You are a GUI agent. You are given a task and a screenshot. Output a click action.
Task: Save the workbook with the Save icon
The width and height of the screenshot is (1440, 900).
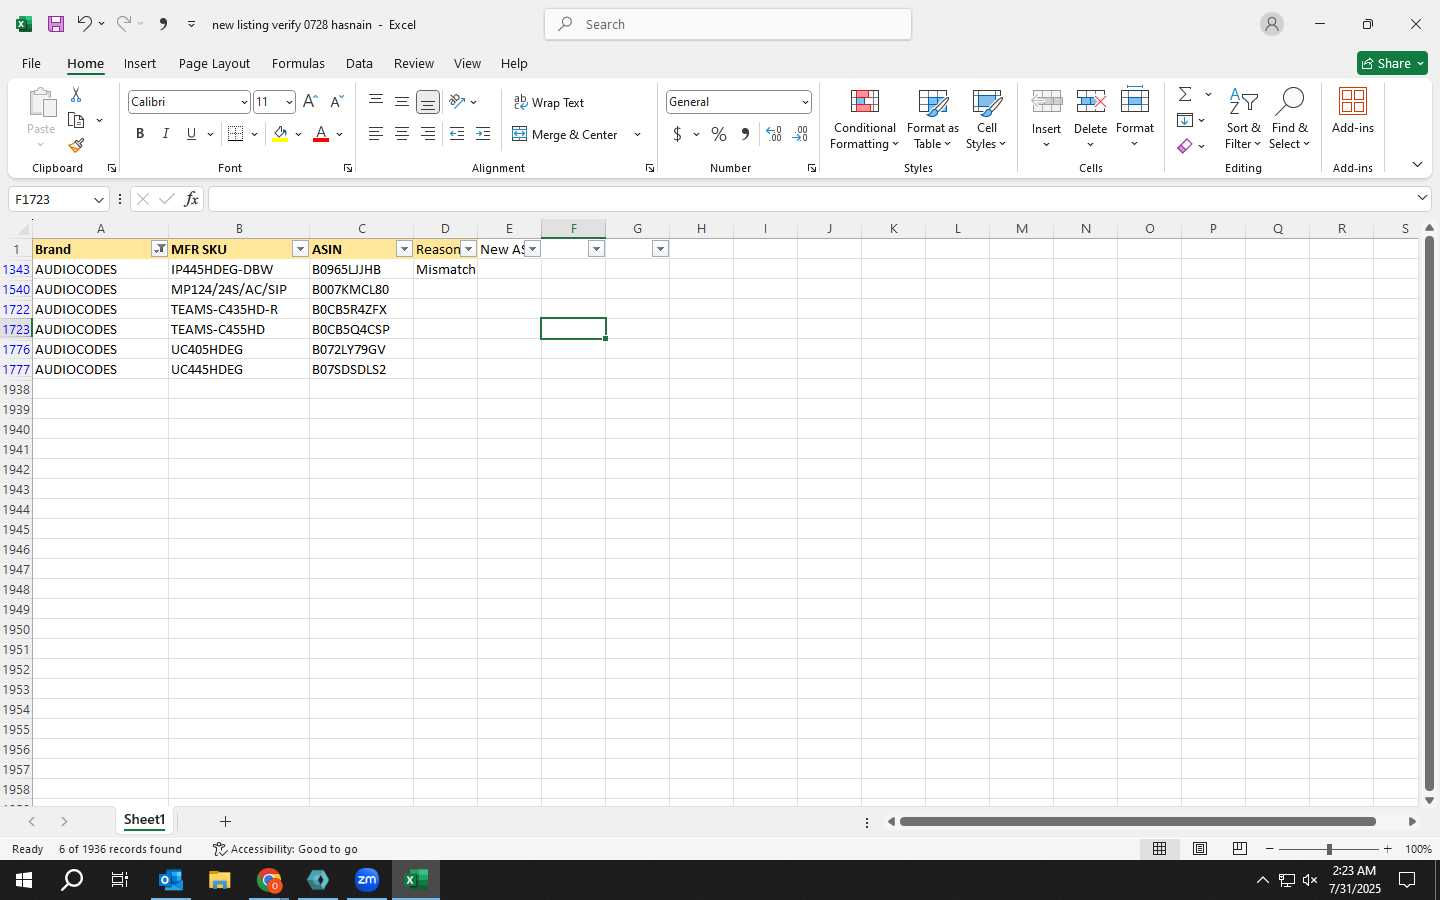click(56, 24)
